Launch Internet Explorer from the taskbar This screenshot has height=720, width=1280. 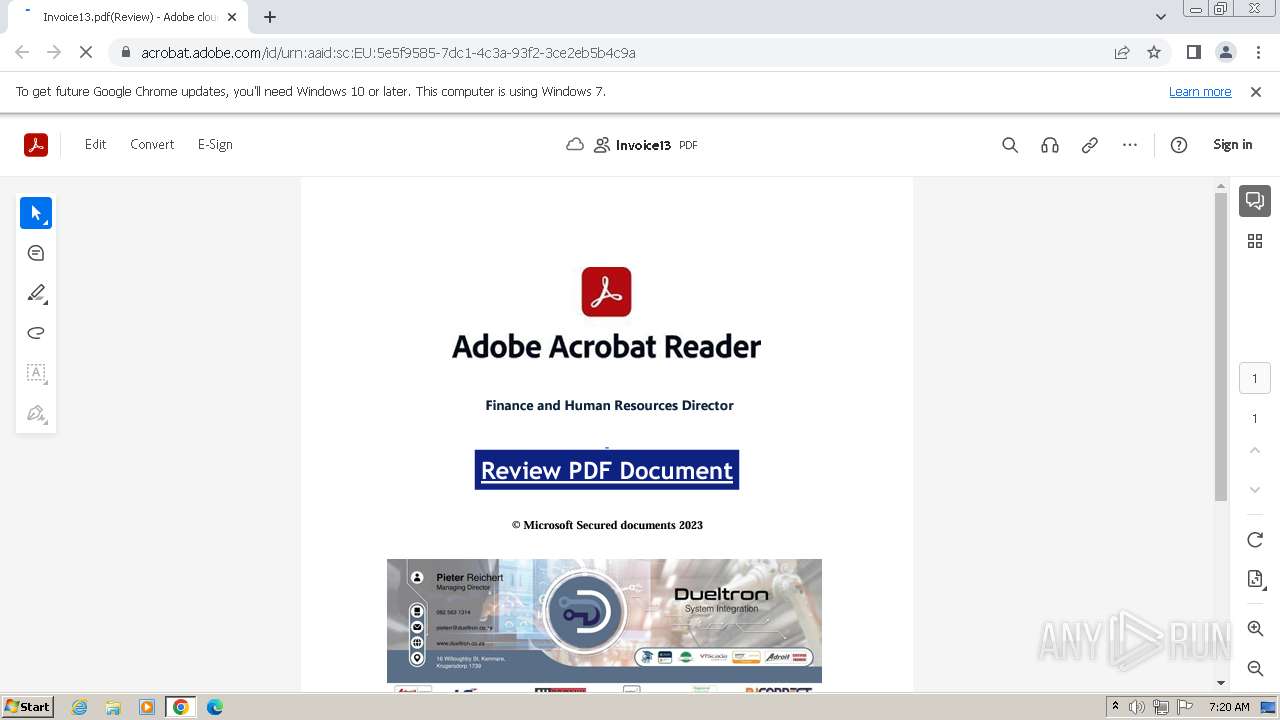click(x=80, y=707)
